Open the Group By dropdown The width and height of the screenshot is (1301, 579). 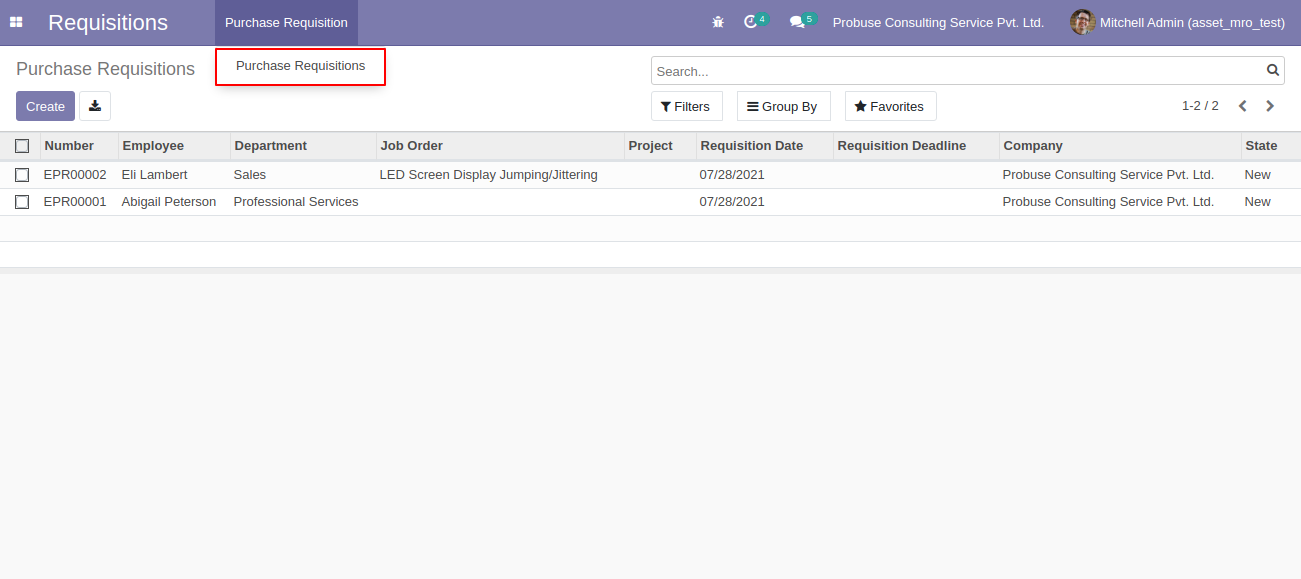783,106
